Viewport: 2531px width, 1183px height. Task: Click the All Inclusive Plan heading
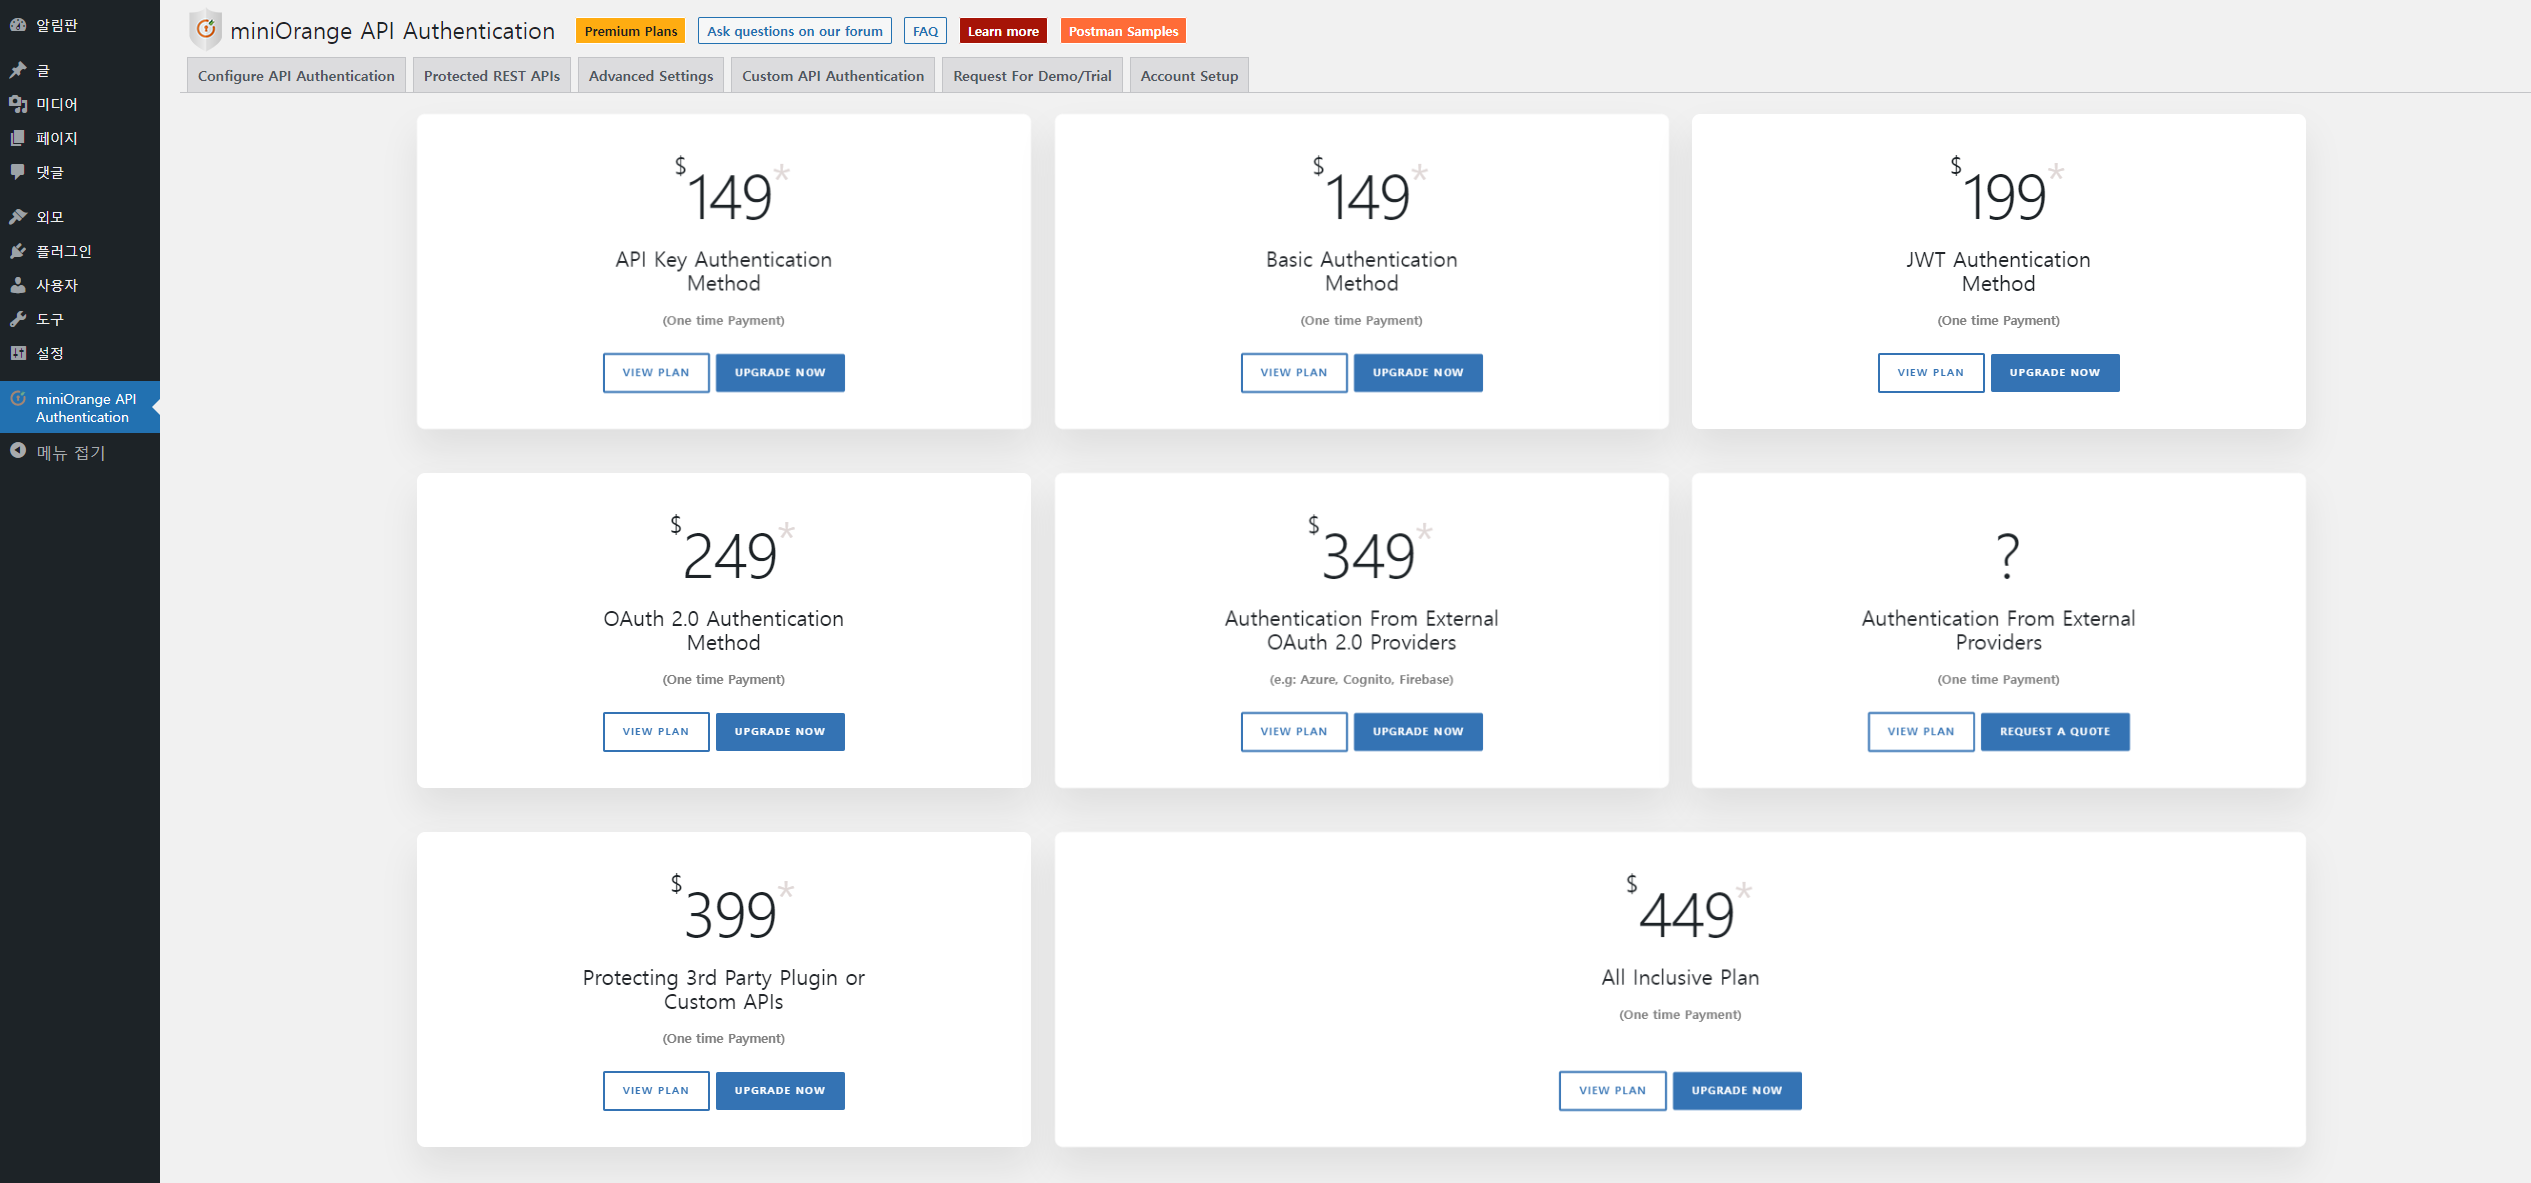pos(1680,977)
